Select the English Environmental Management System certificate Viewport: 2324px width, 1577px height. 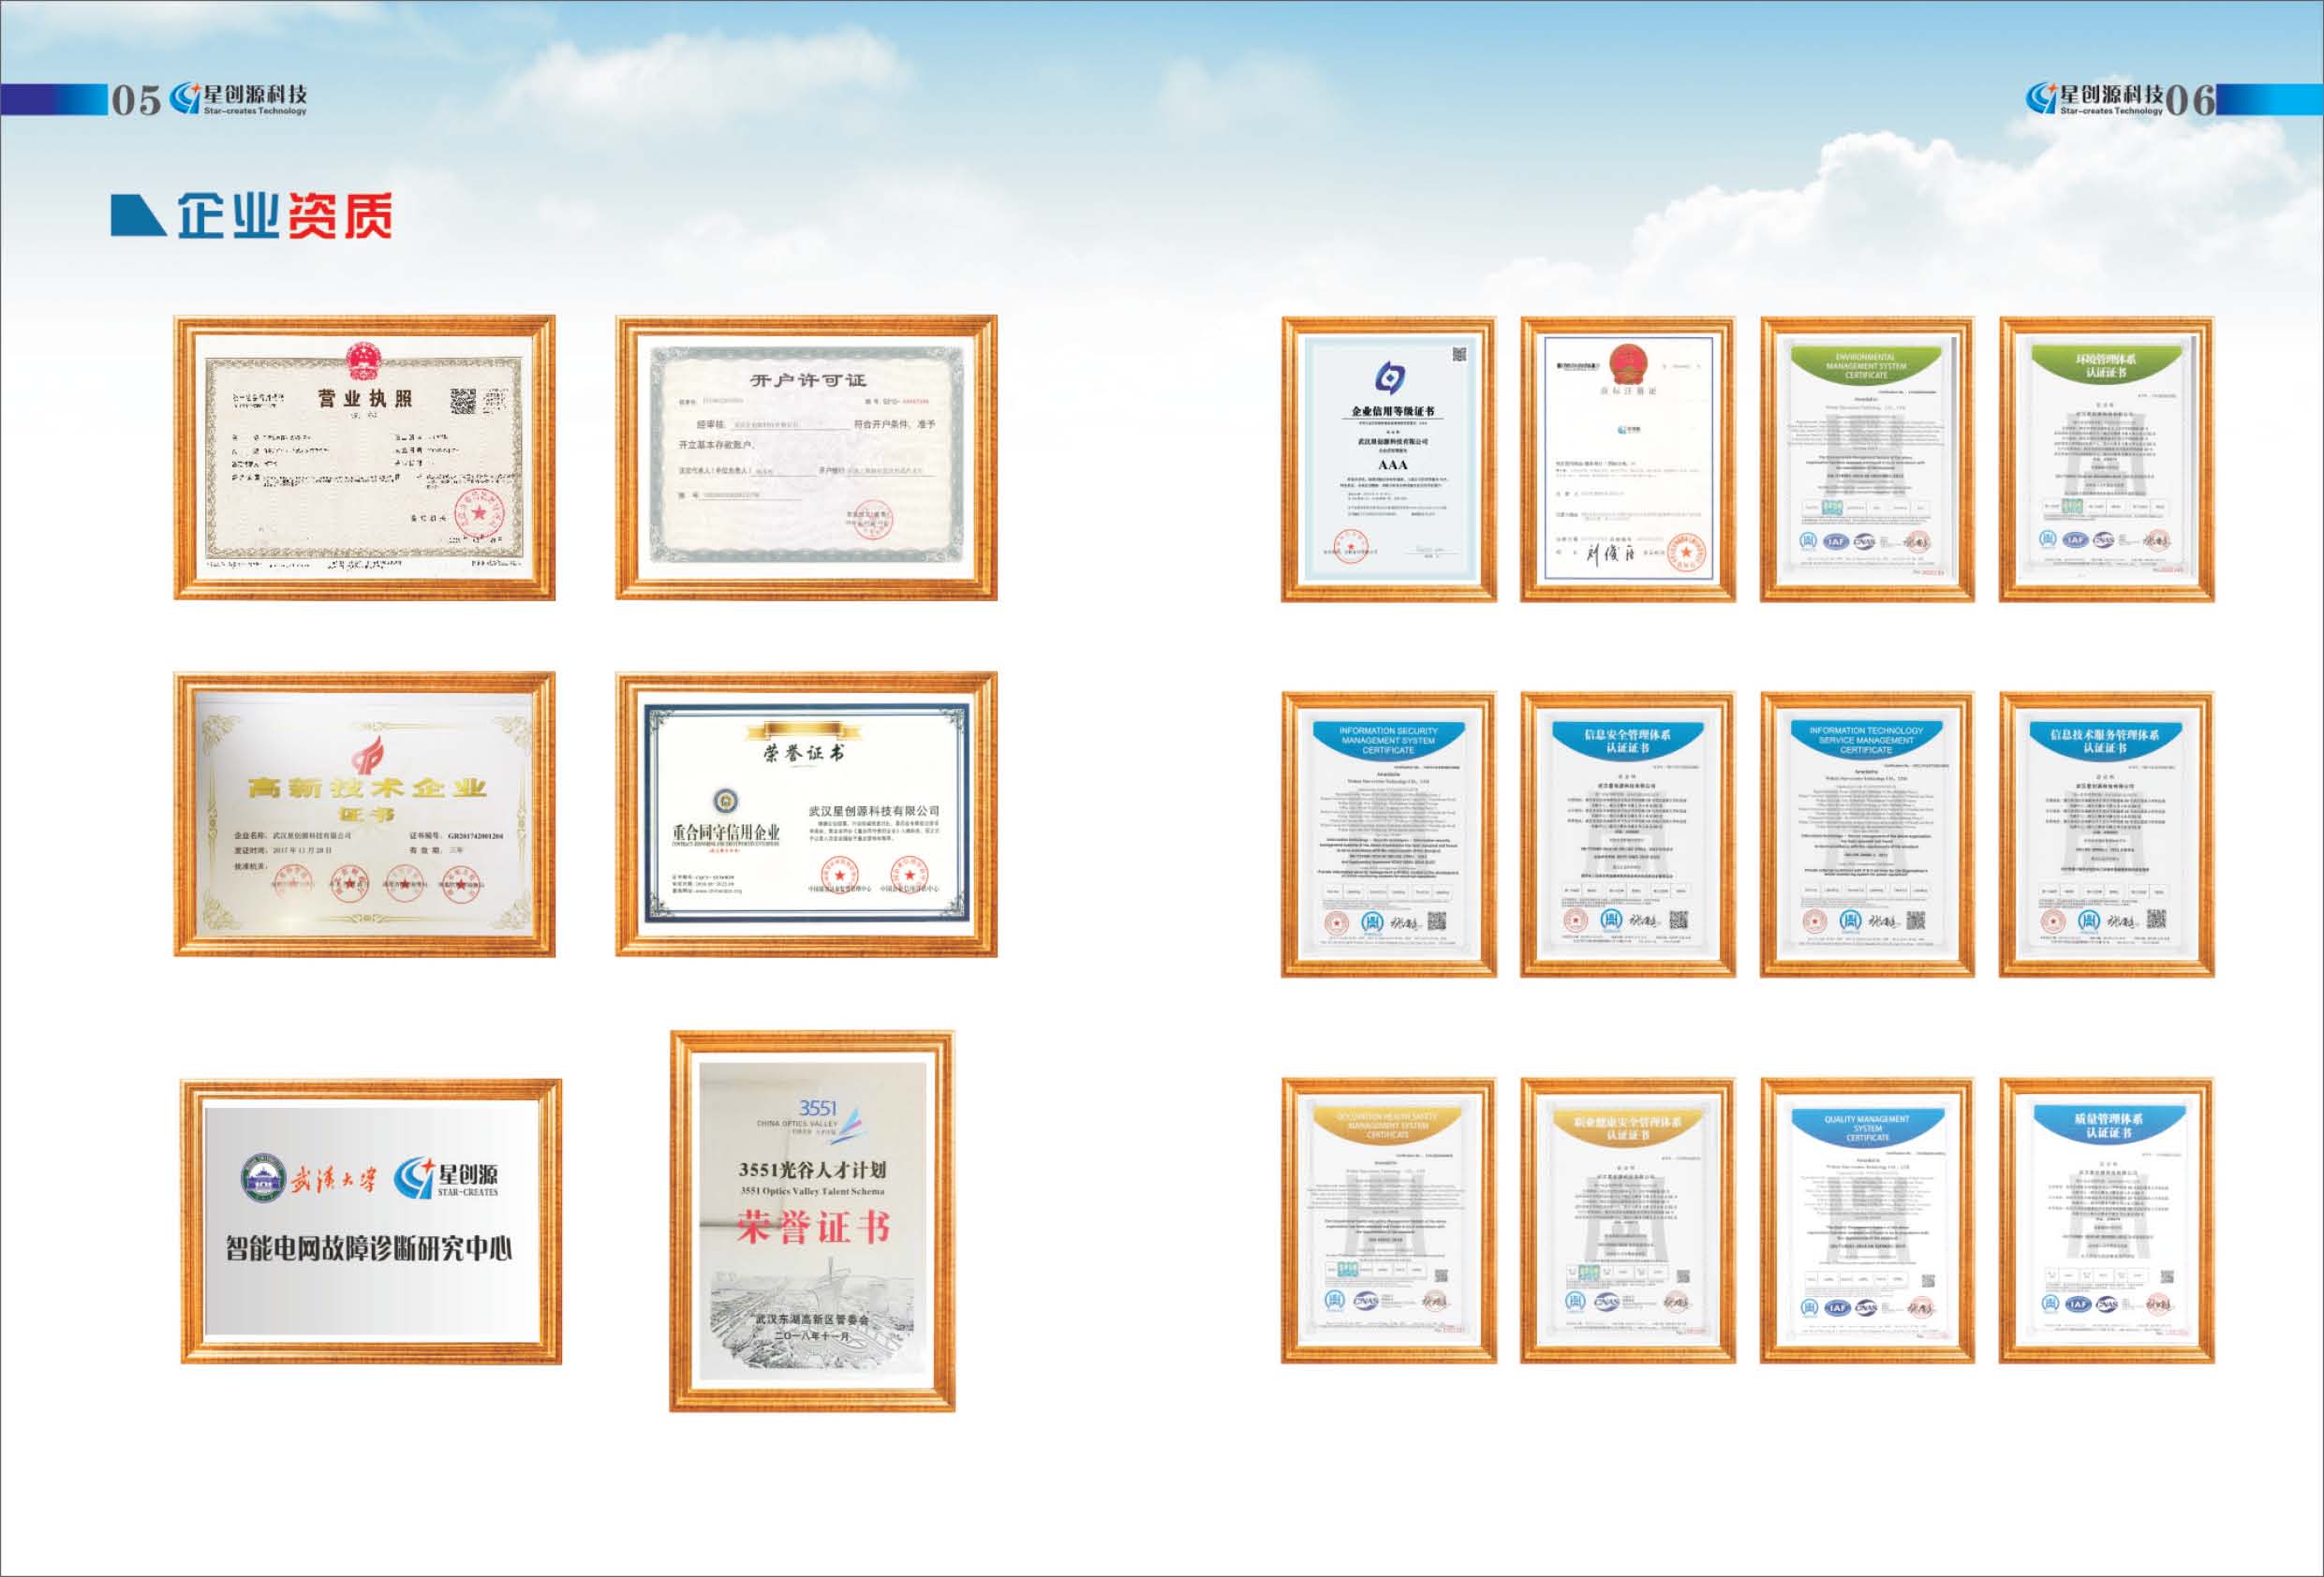(x=1867, y=459)
